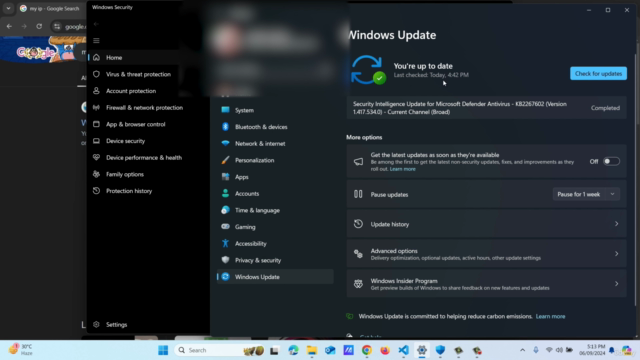The height and width of the screenshot is (360, 640).
Task: Open Device security laptop icon
Action: click(96, 141)
